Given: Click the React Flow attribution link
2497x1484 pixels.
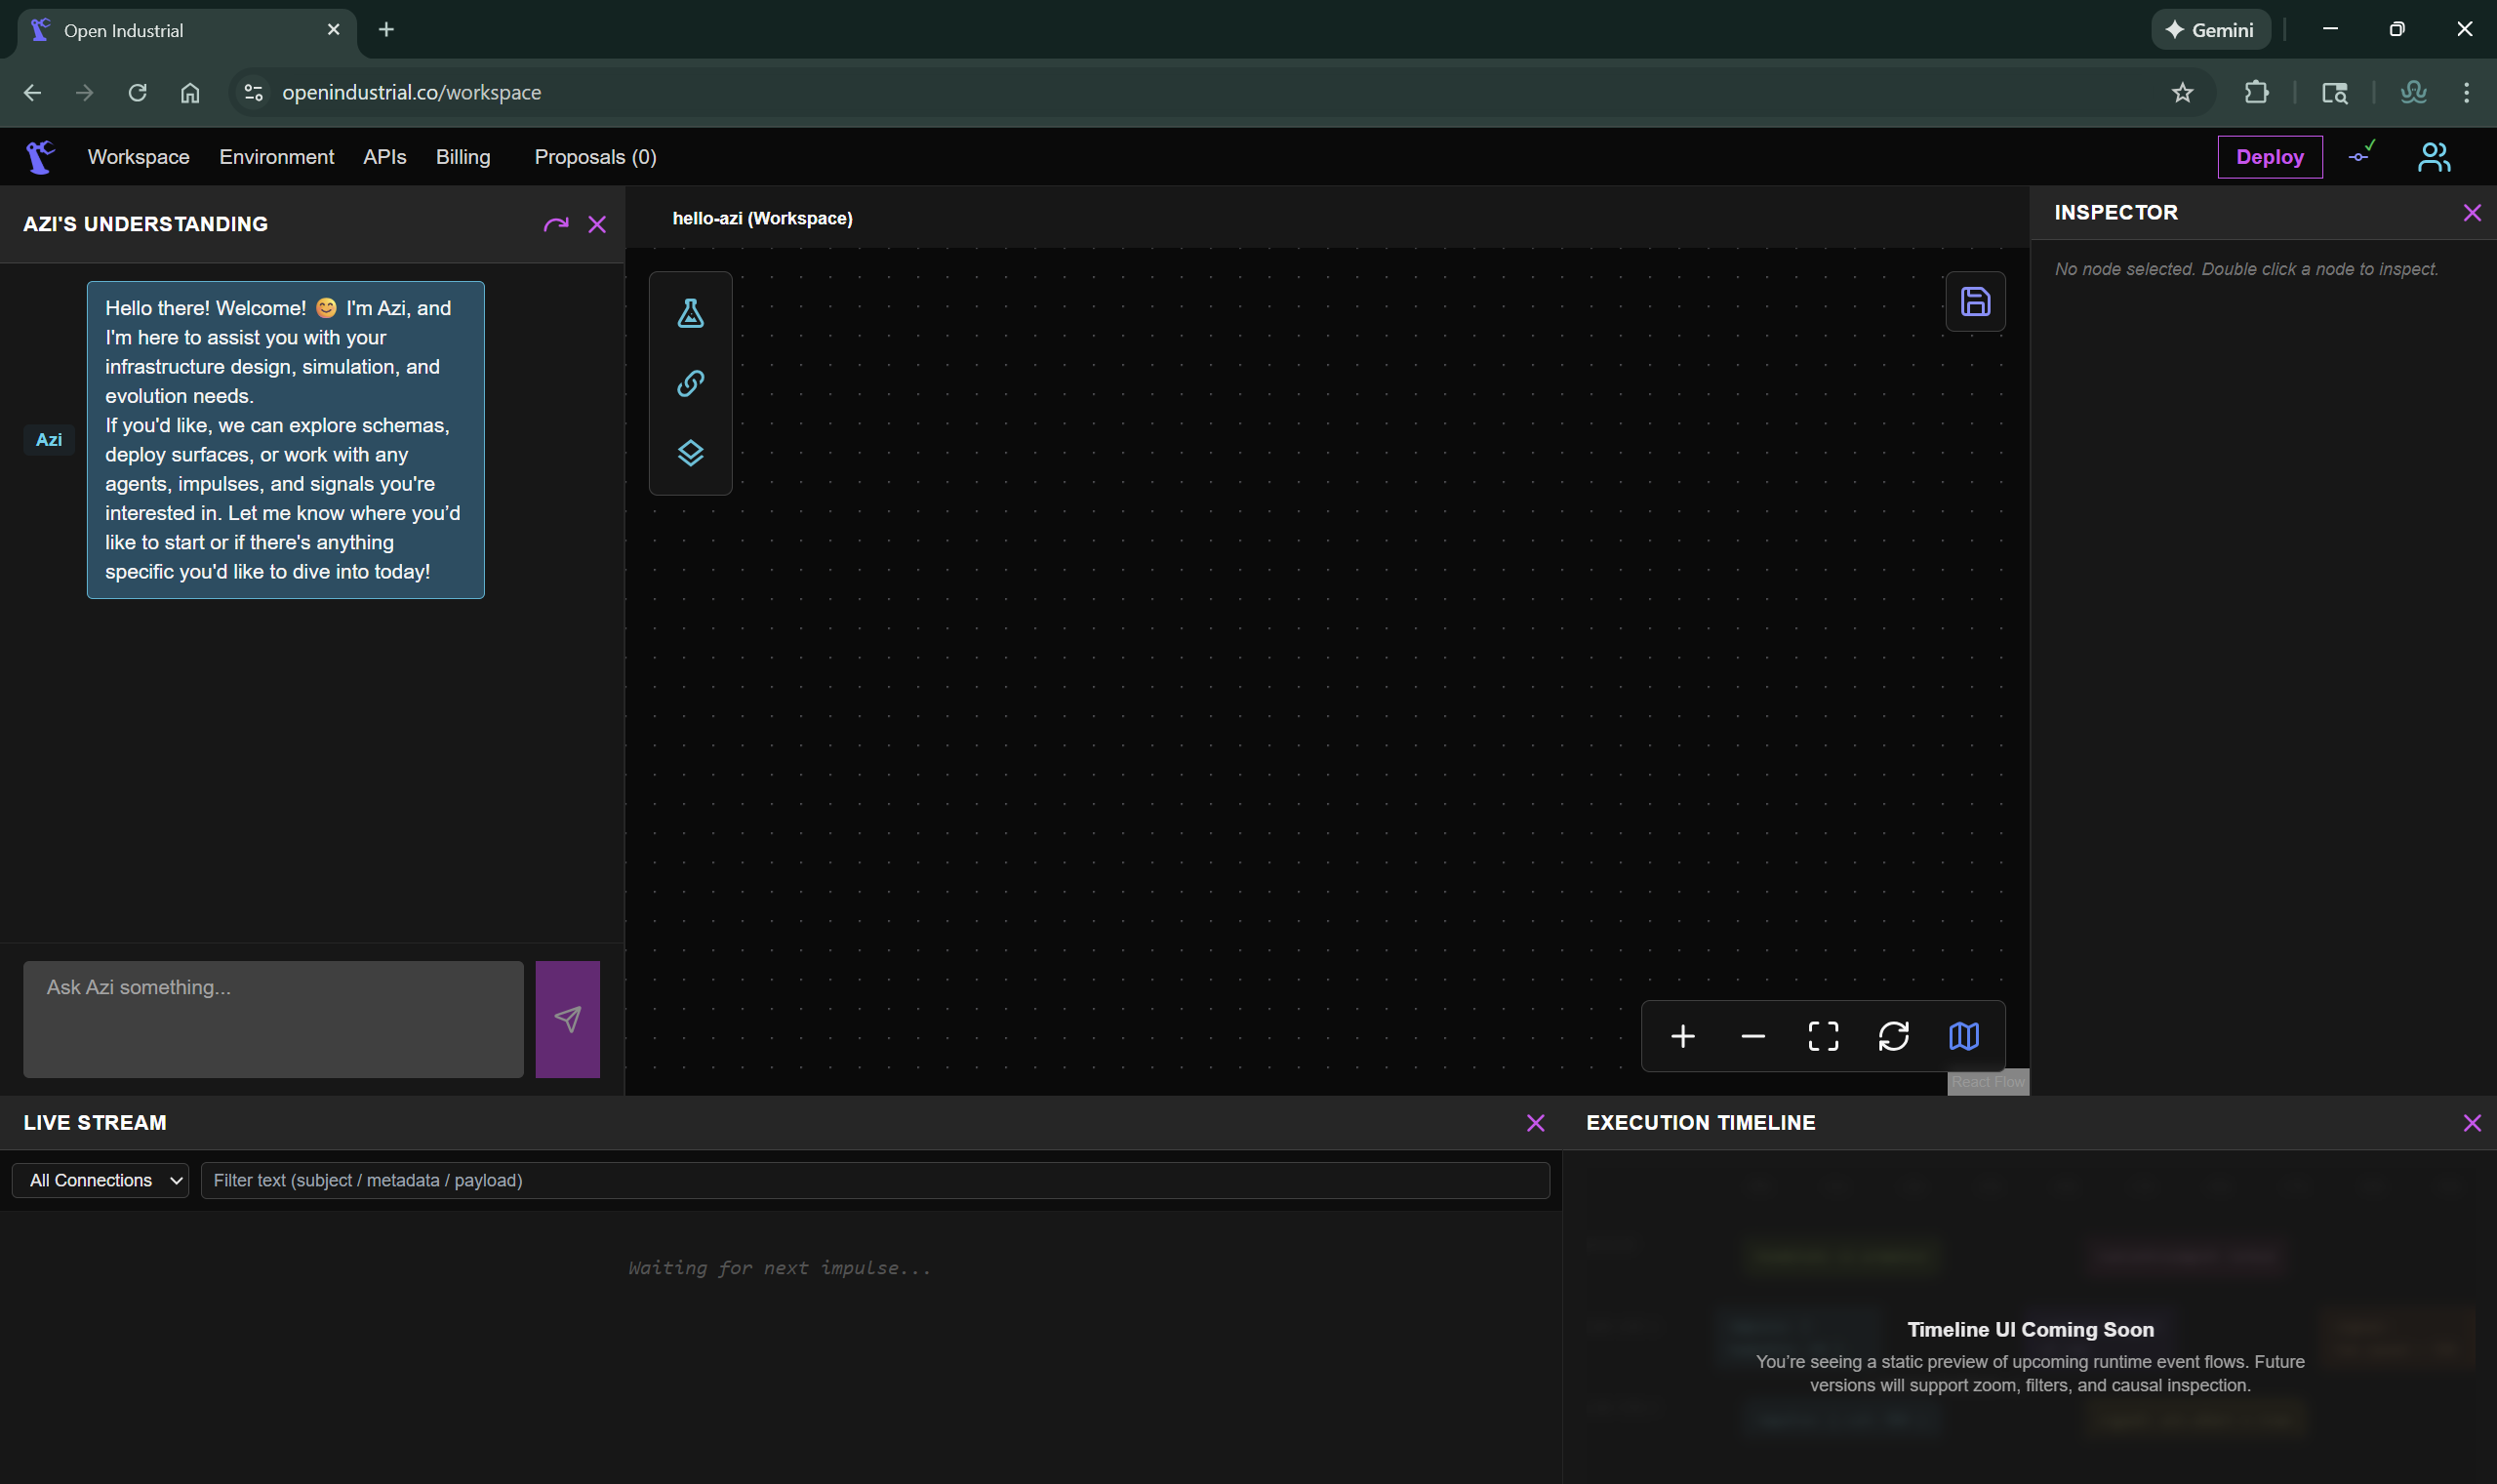Looking at the screenshot, I should click(1987, 1082).
